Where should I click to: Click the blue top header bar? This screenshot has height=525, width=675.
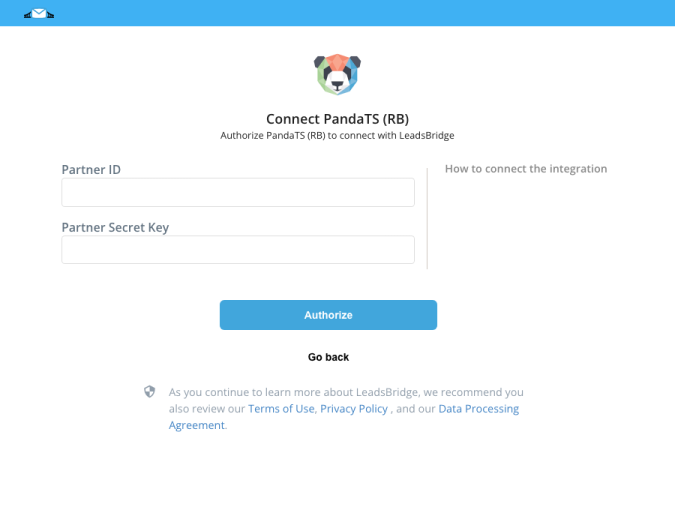click(x=338, y=13)
